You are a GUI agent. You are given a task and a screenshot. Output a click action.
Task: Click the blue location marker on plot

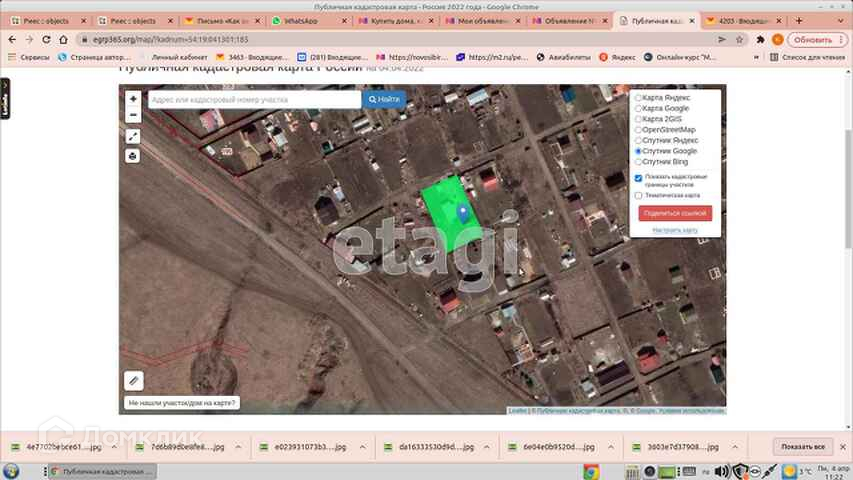tap(462, 211)
